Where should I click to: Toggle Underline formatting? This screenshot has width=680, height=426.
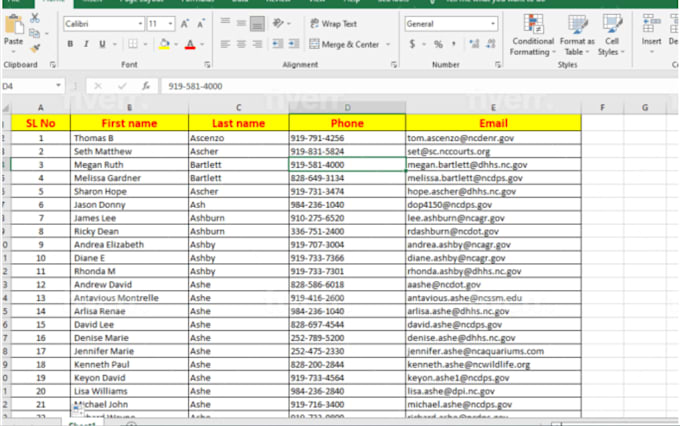pos(102,44)
